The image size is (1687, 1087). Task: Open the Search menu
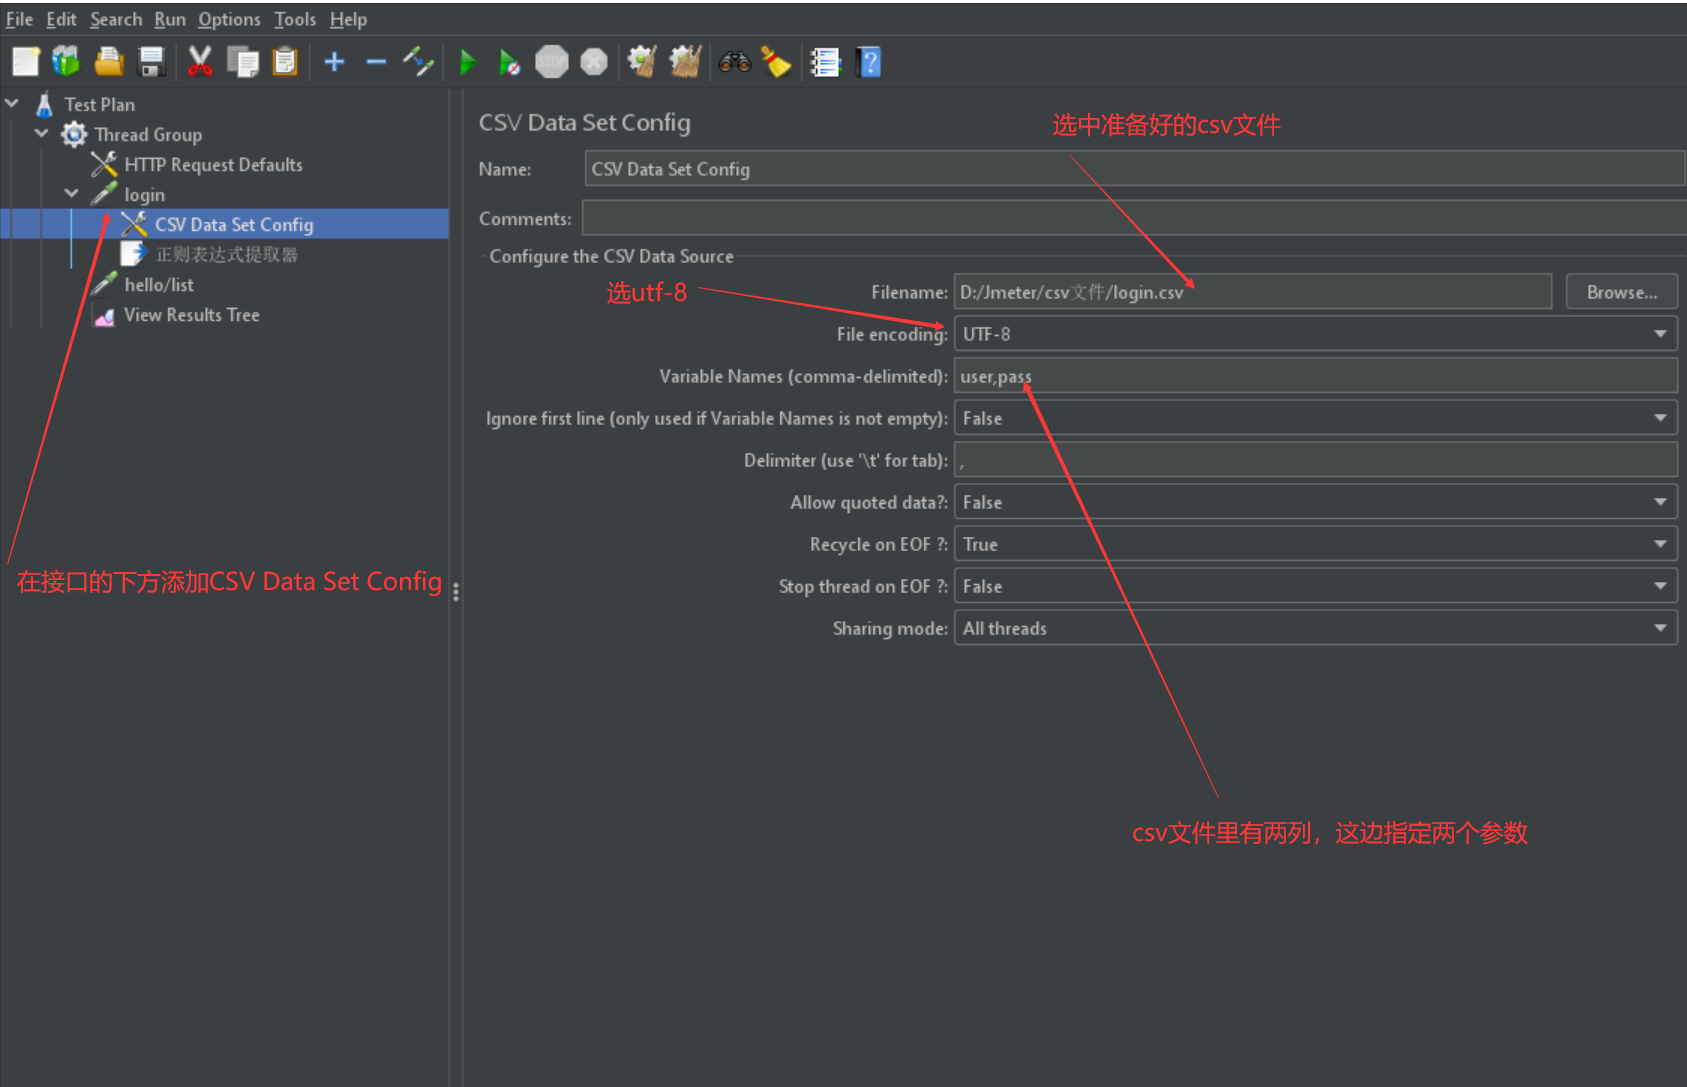pyautogui.click(x=116, y=19)
